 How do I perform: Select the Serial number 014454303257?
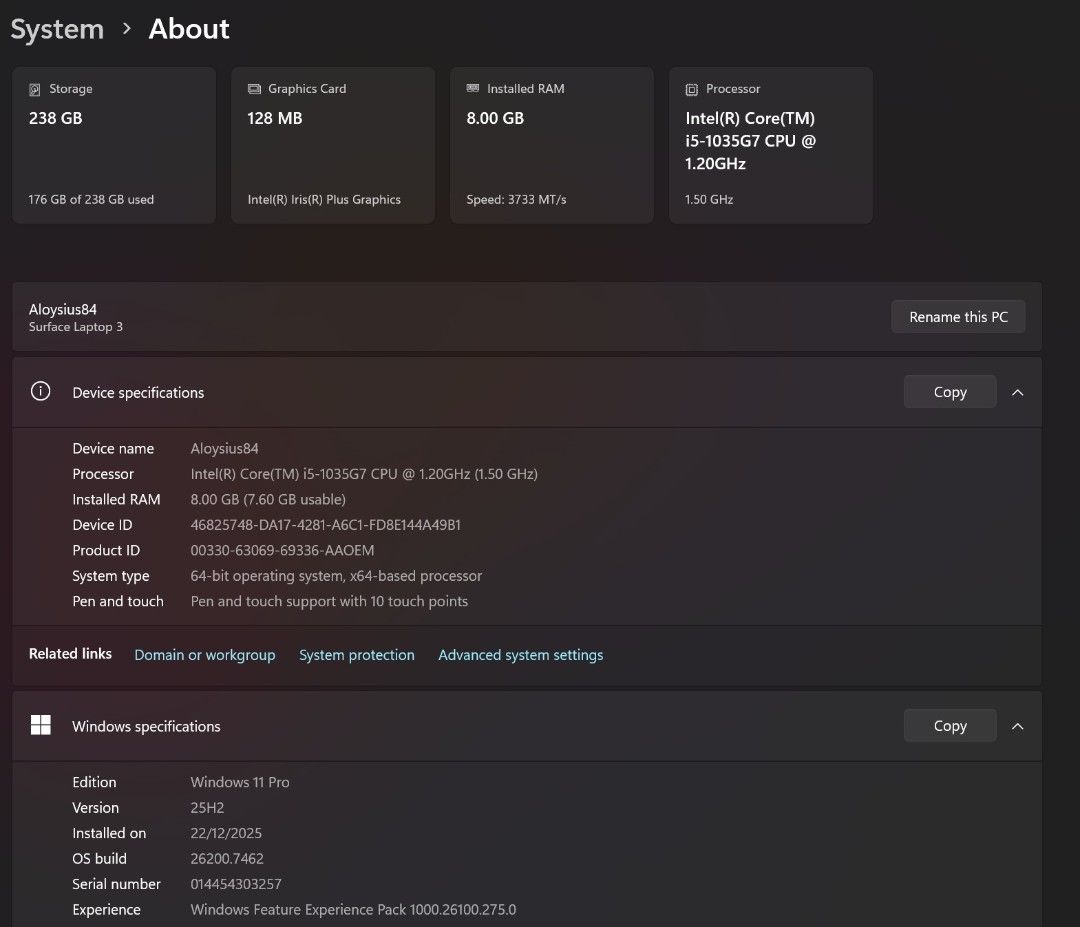[236, 884]
